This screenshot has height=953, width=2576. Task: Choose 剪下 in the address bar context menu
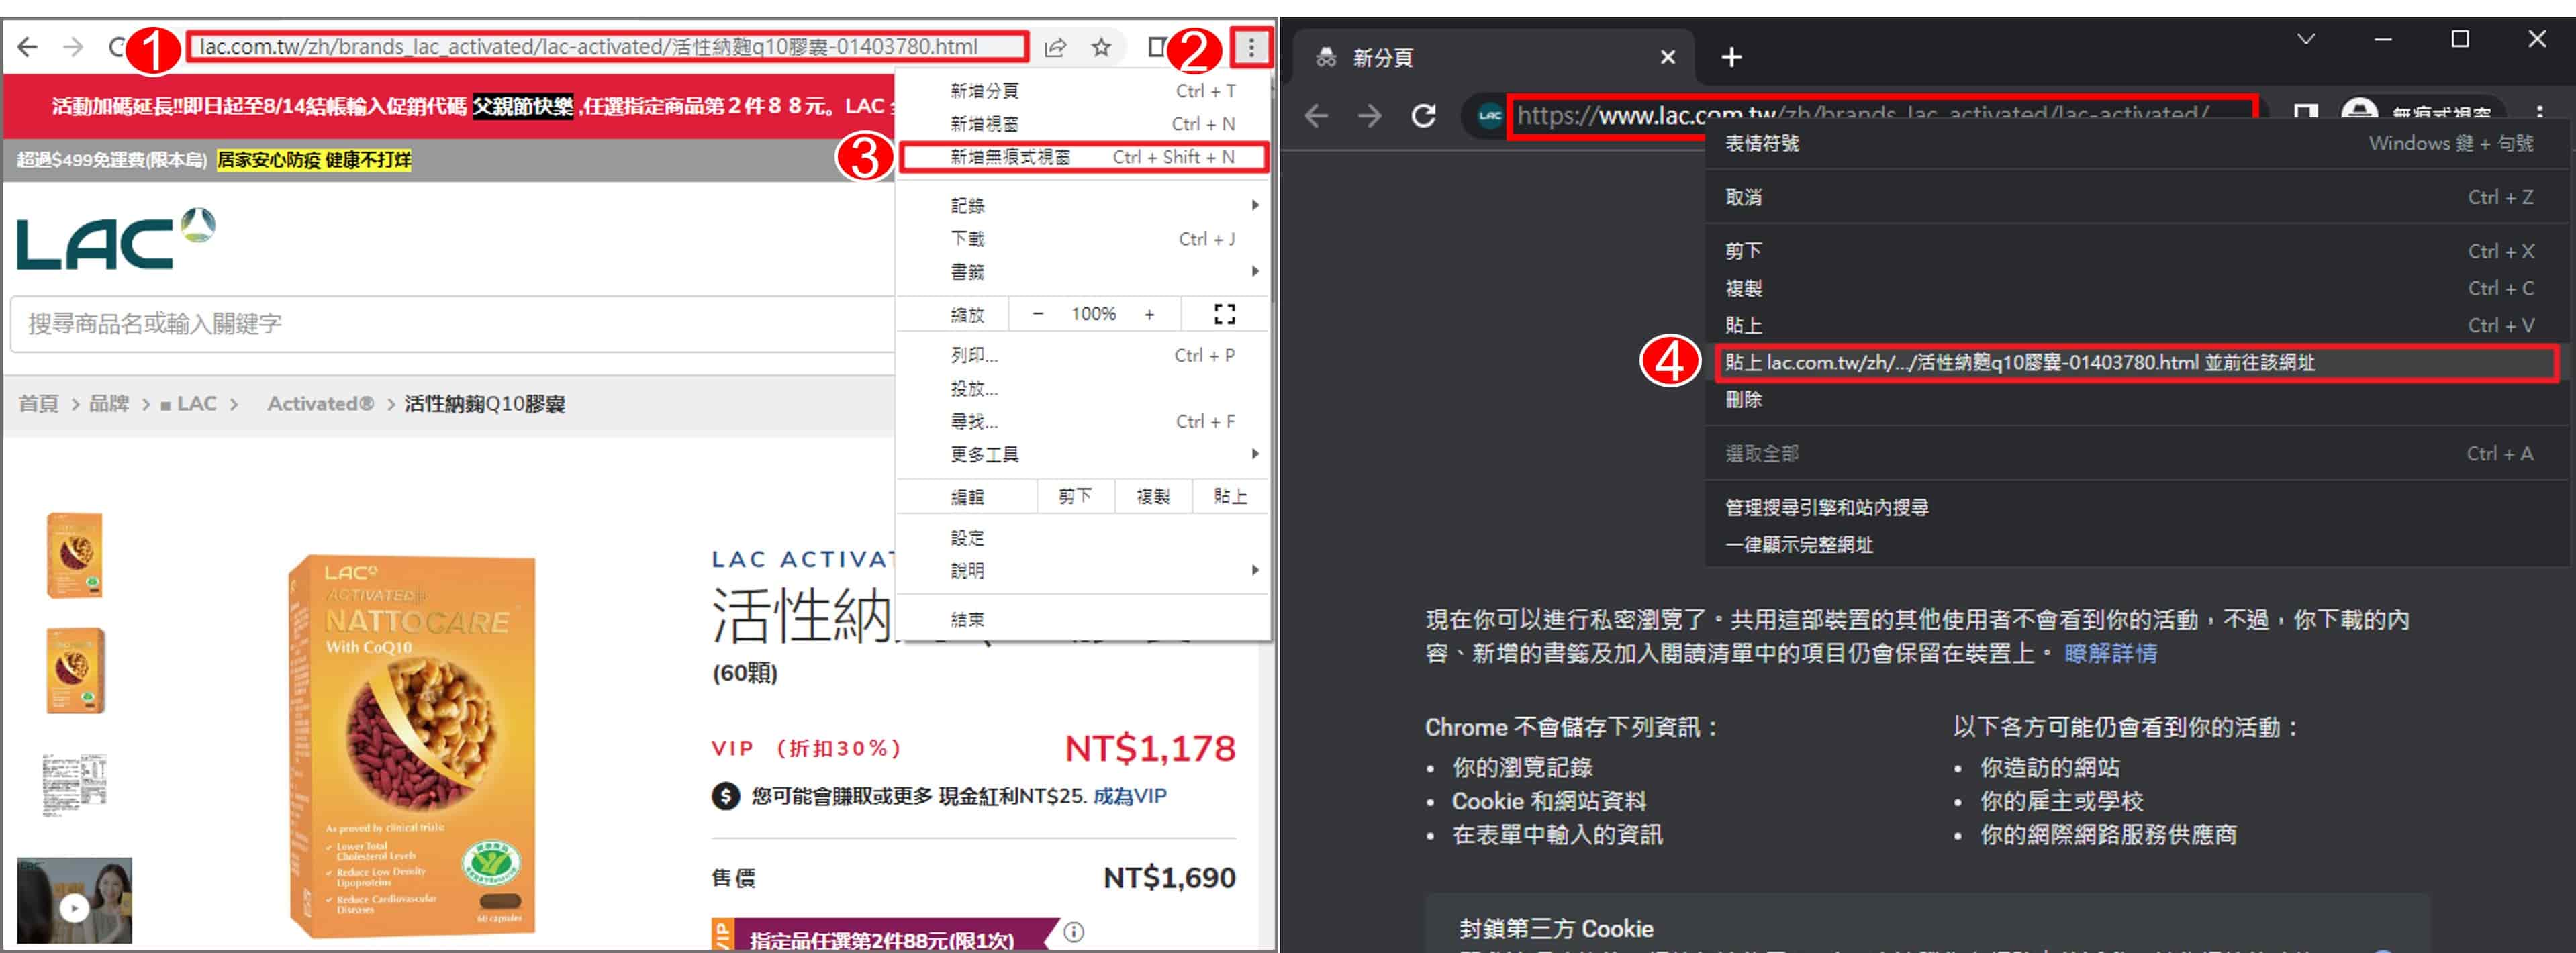(2136, 251)
